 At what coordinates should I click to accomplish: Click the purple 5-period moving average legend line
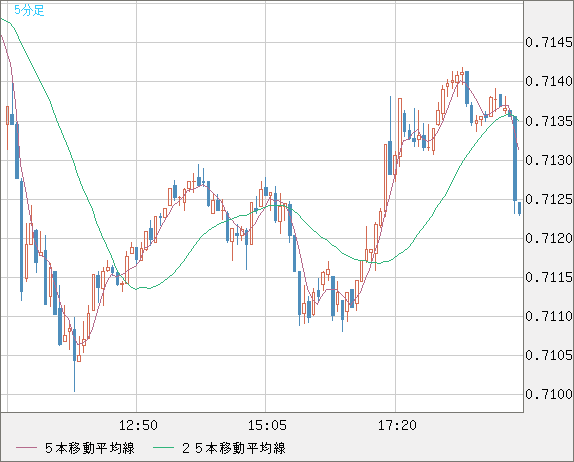[26, 448]
